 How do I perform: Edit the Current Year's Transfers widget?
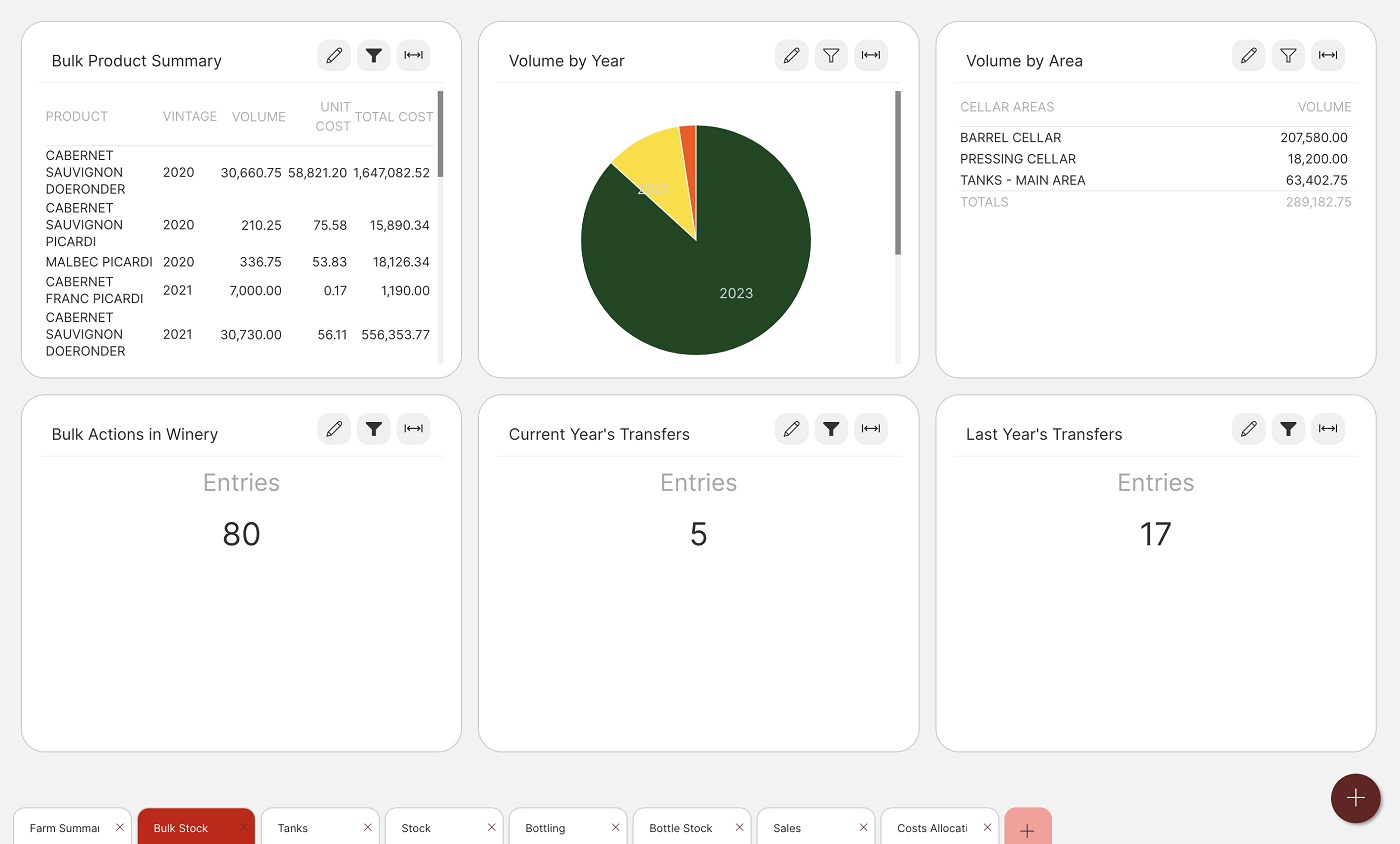[791, 429]
